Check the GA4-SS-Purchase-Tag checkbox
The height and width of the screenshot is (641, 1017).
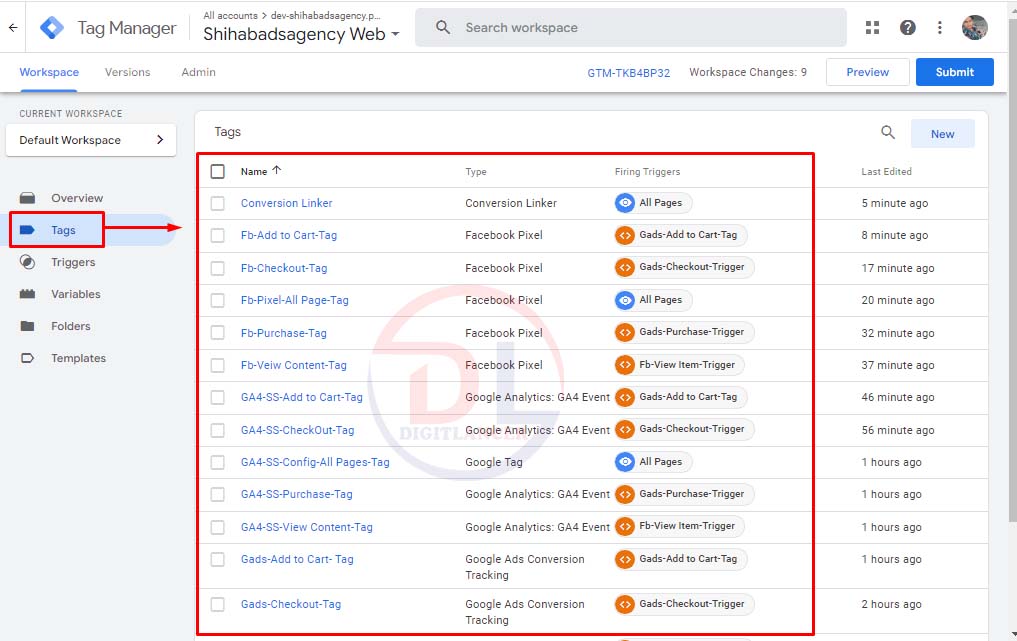(x=218, y=494)
